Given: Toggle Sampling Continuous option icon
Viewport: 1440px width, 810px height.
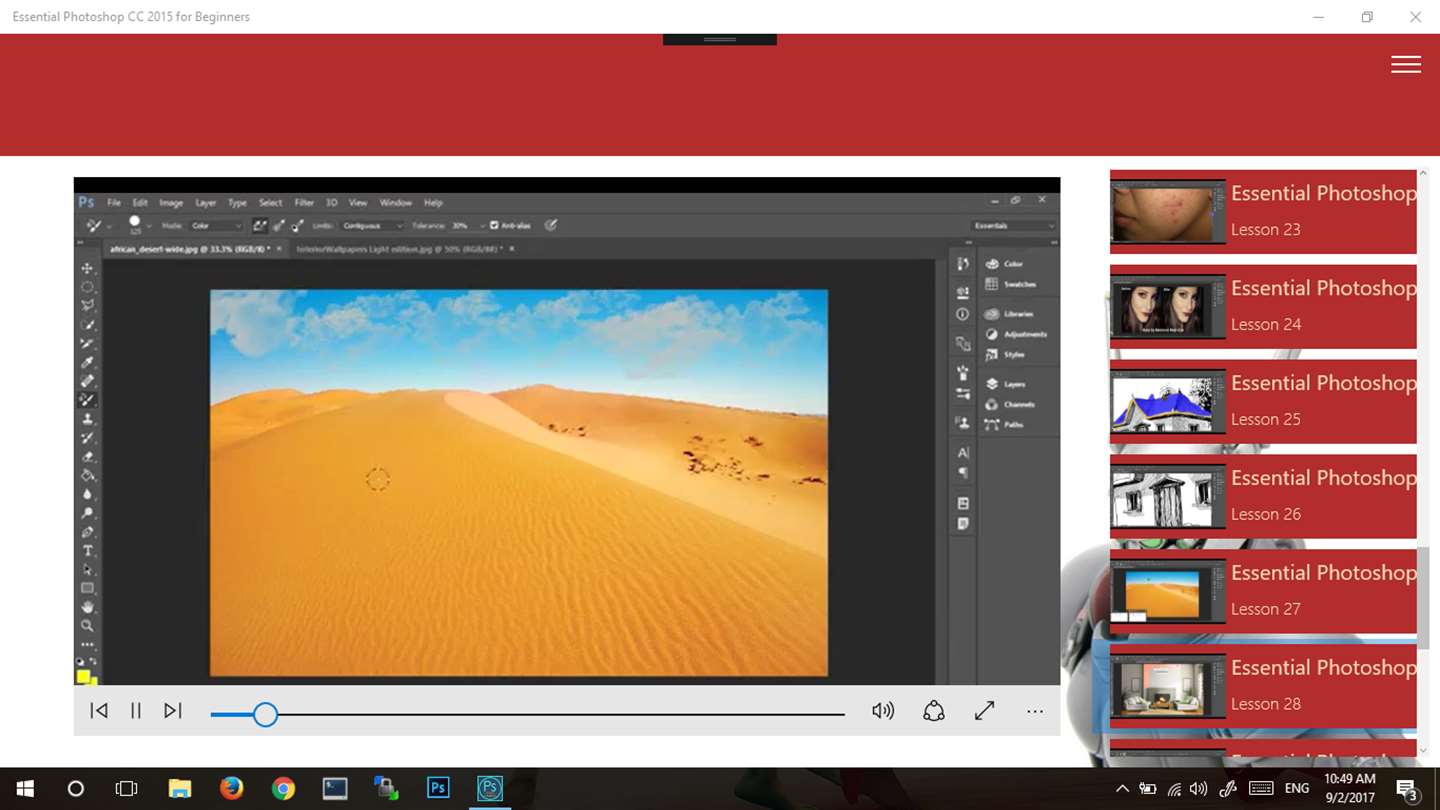Looking at the screenshot, I should pos(260,225).
